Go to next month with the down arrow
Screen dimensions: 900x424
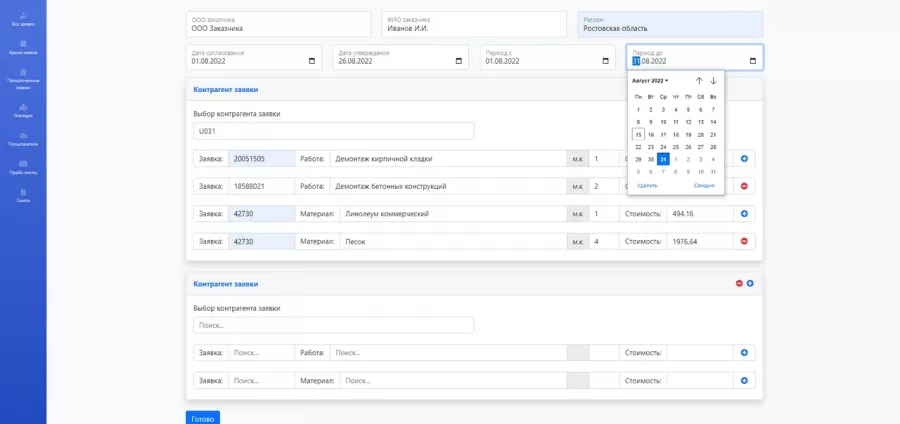(713, 81)
